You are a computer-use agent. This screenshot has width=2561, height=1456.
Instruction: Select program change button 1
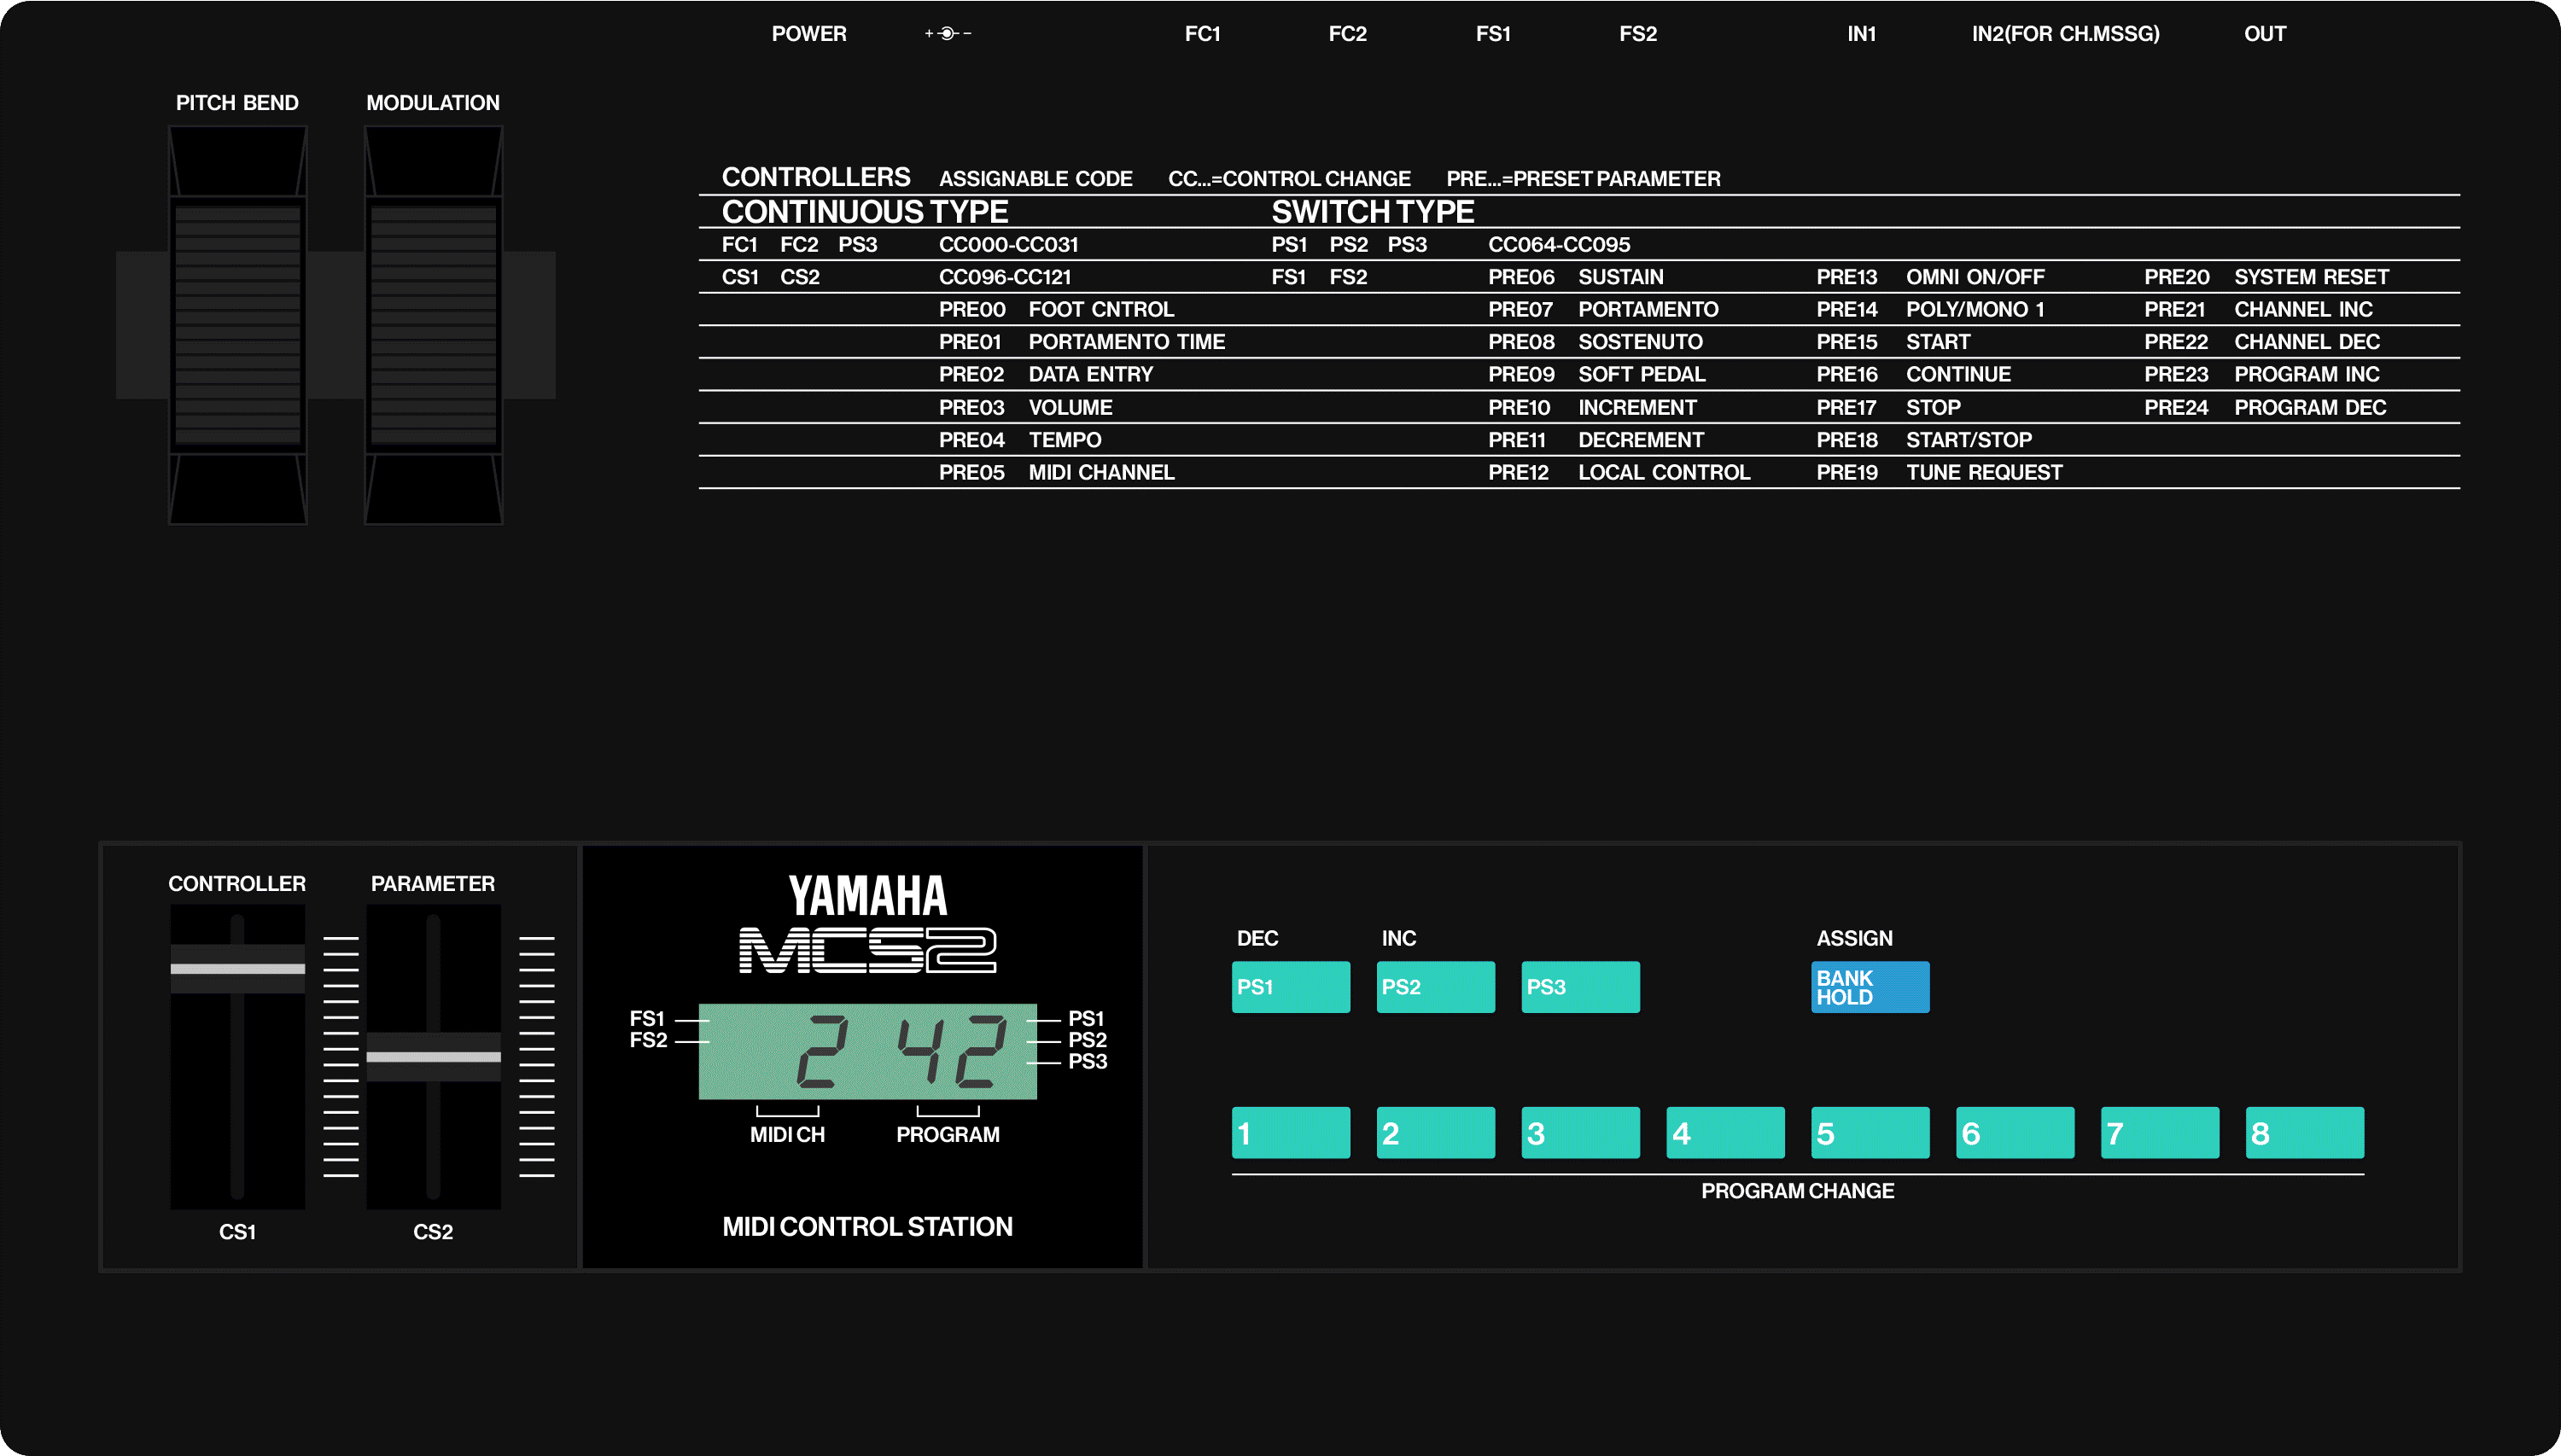coord(1290,1132)
